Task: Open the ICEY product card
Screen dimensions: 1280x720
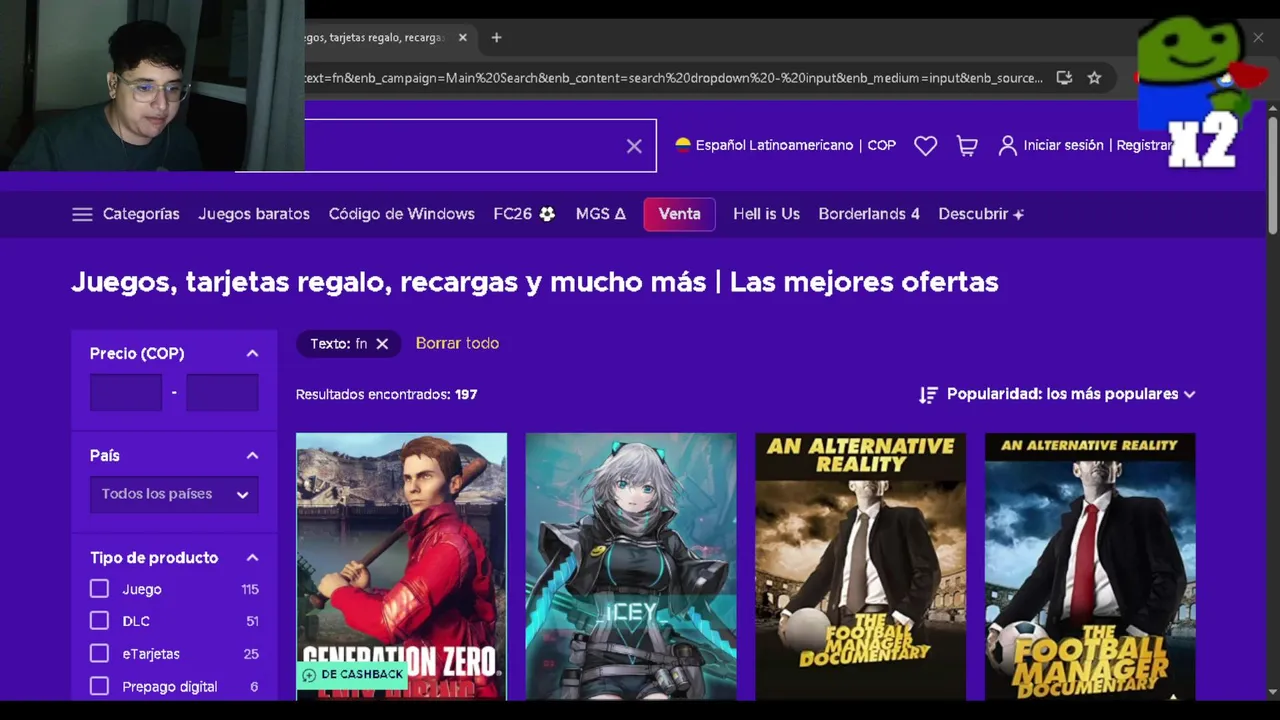Action: pyautogui.click(x=631, y=567)
